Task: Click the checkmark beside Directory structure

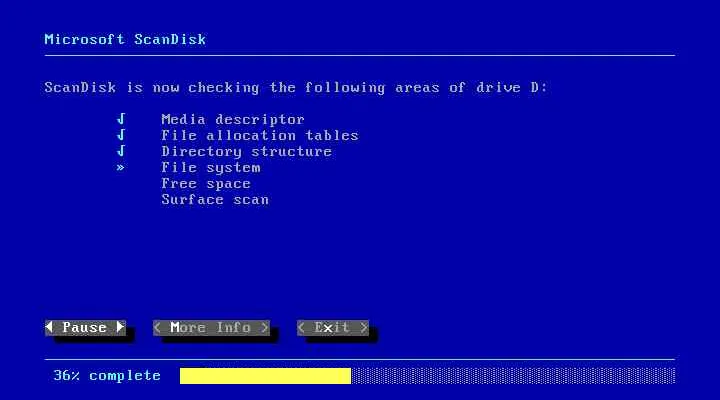Action: tap(121, 151)
